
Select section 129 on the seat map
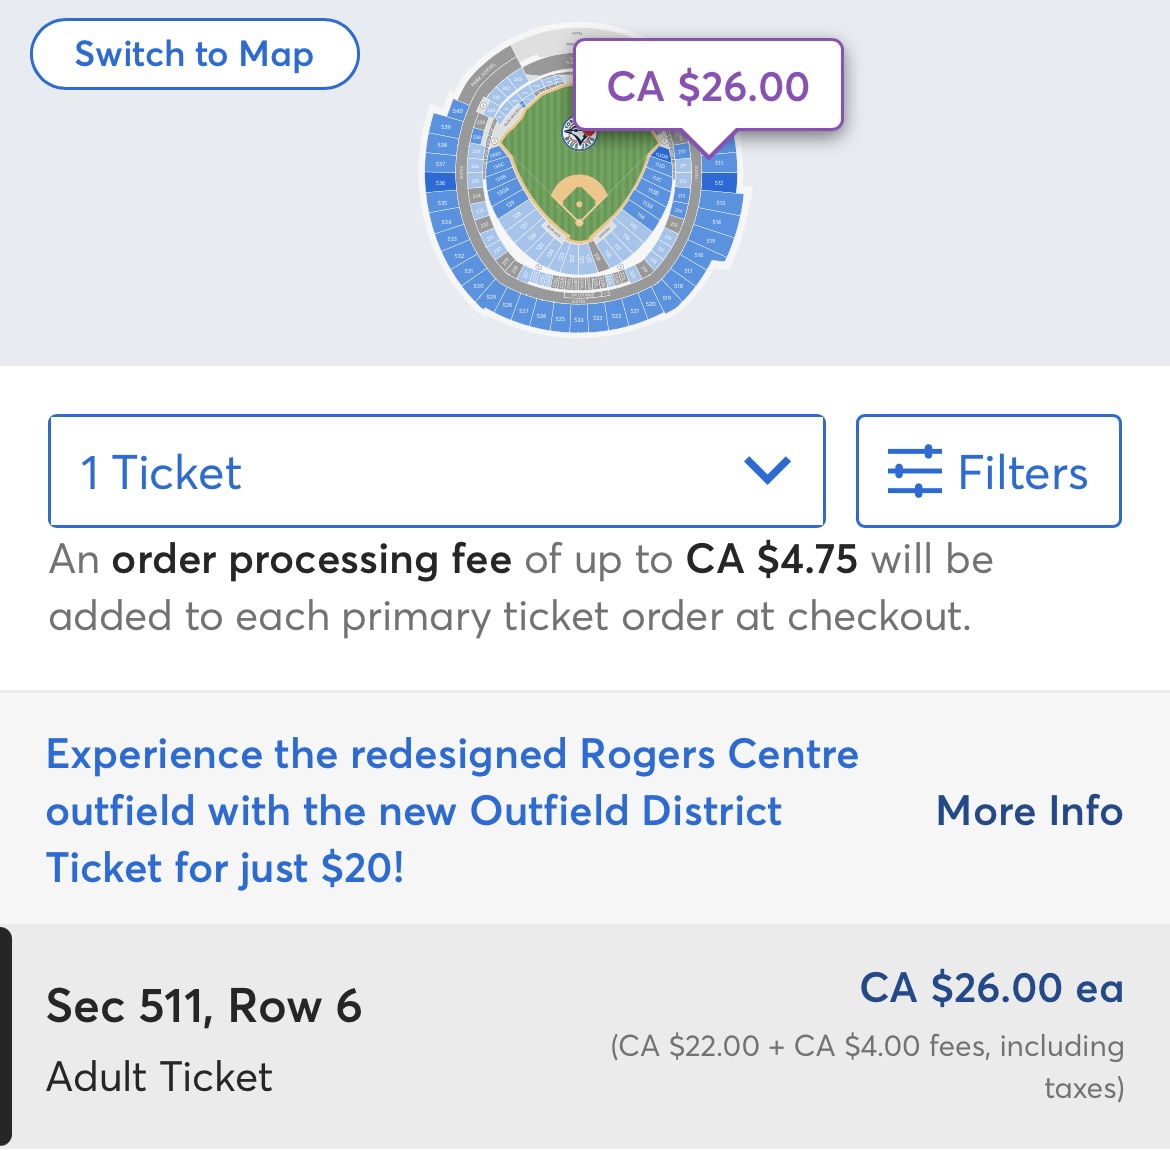coord(510,204)
